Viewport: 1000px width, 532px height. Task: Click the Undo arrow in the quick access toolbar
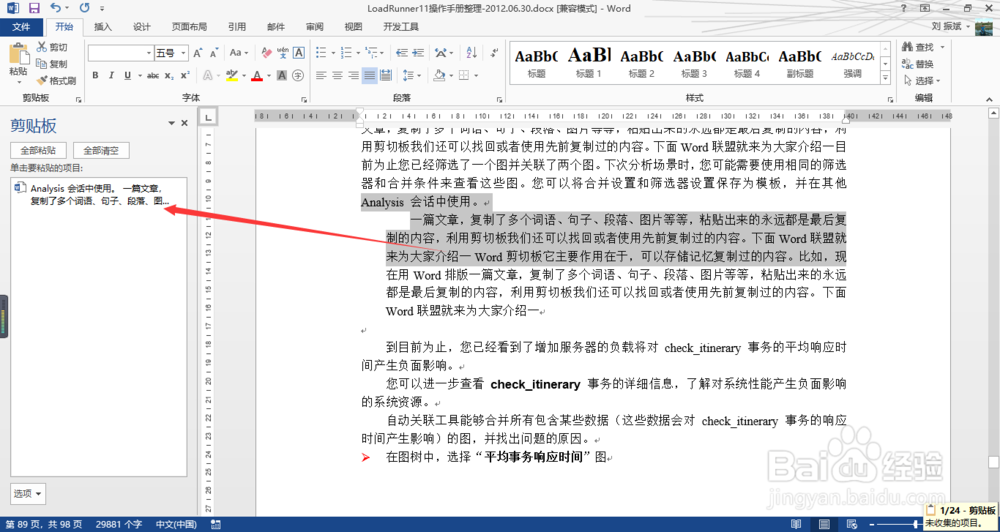click(x=55, y=8)
